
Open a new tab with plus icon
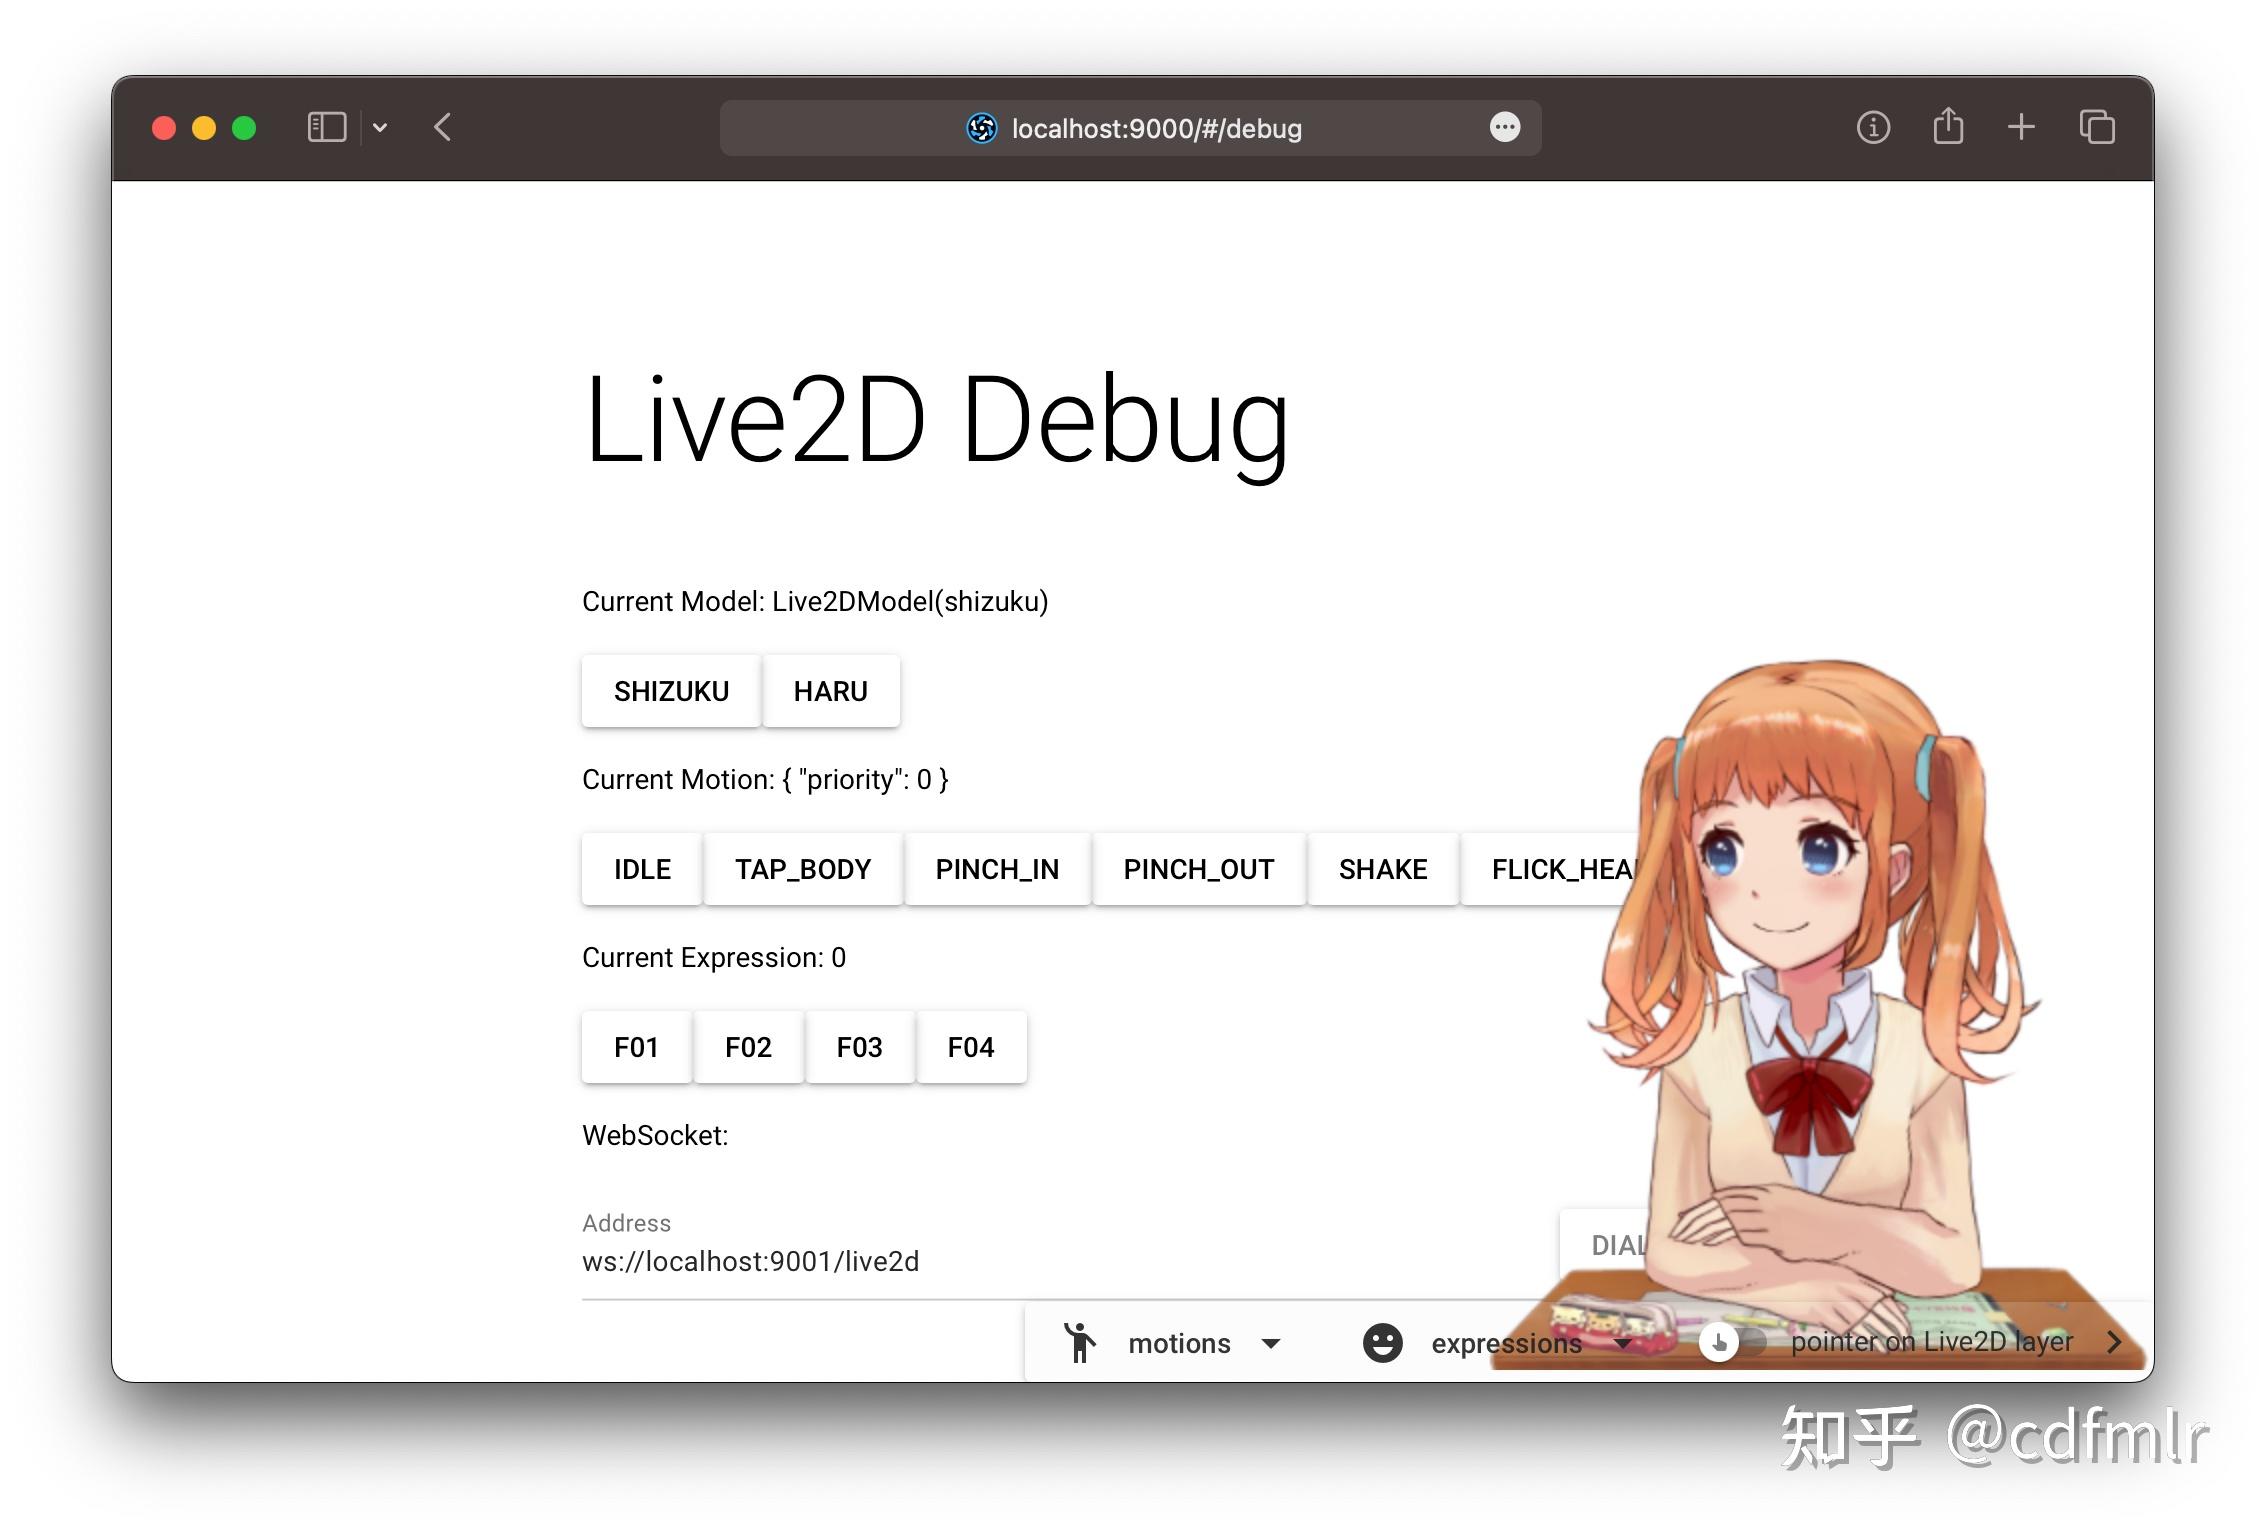click(2020, 127)
